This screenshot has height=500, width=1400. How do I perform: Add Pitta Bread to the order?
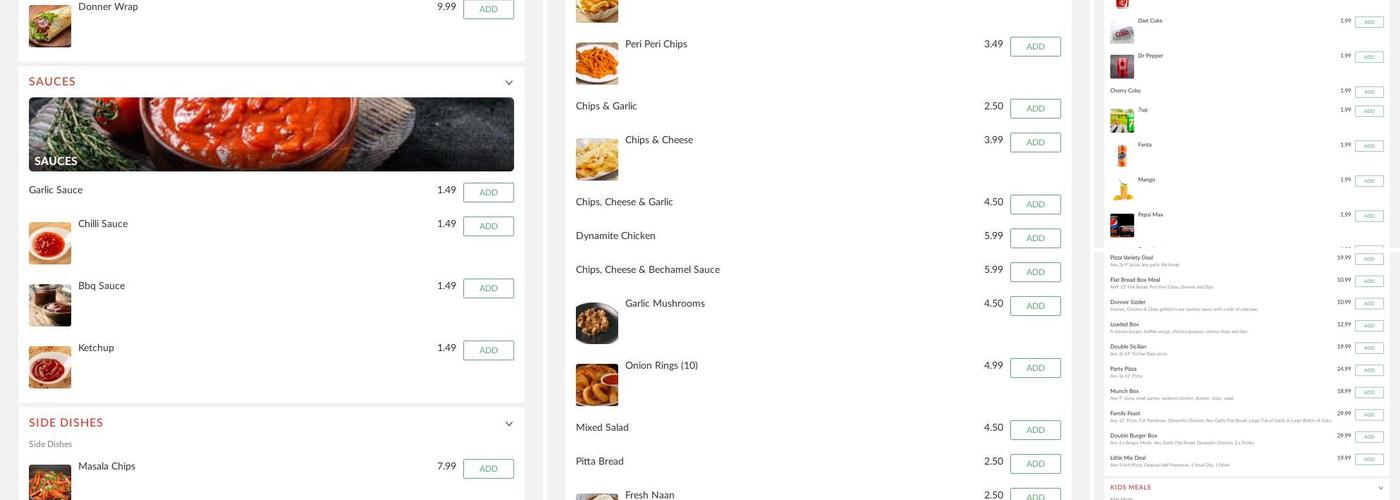point(1035,465)
